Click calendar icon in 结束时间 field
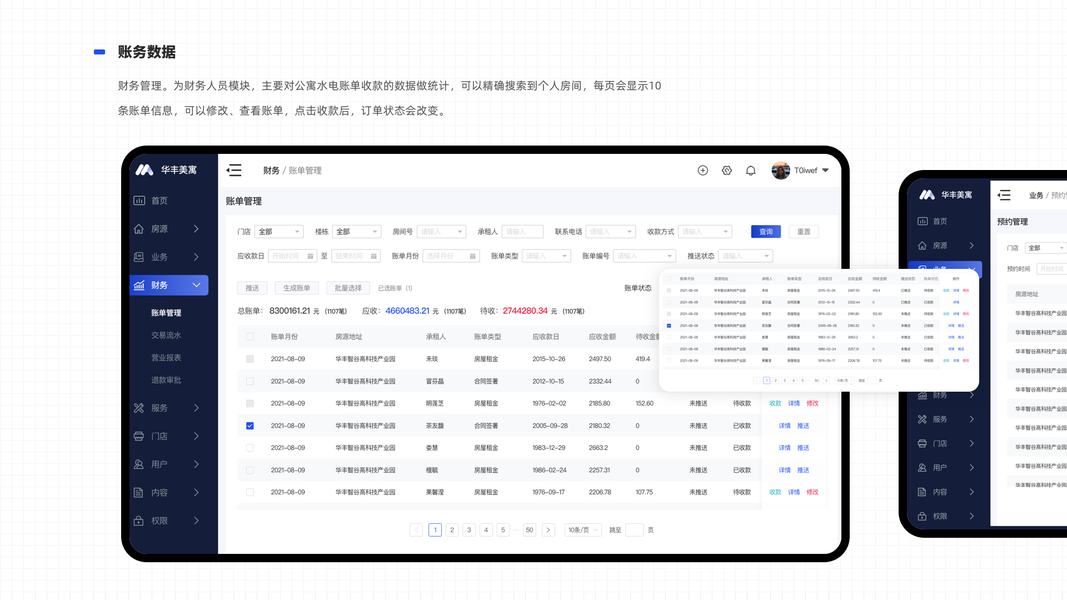Viewport: 1067px width, 600px height. pyautogui.click(x=374, y=256)
